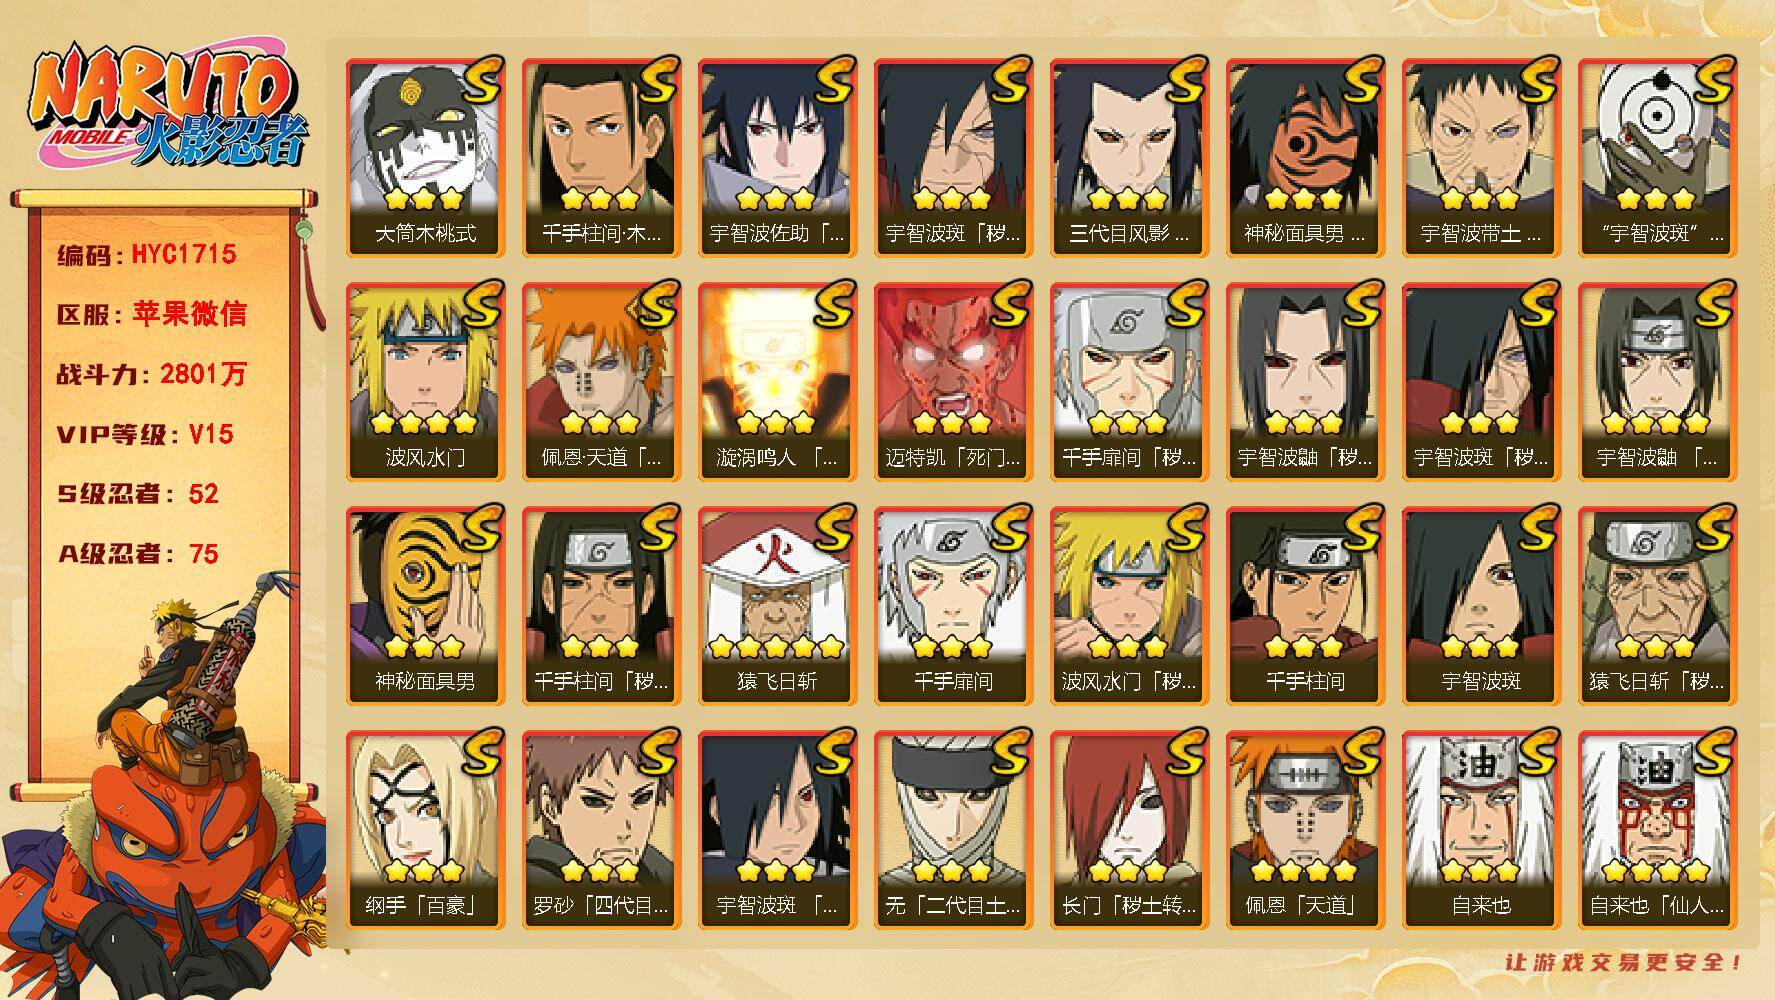Open the 自来也 card with 油 headband
Screen dimensions: 1775x1000
coord(1481,830)
